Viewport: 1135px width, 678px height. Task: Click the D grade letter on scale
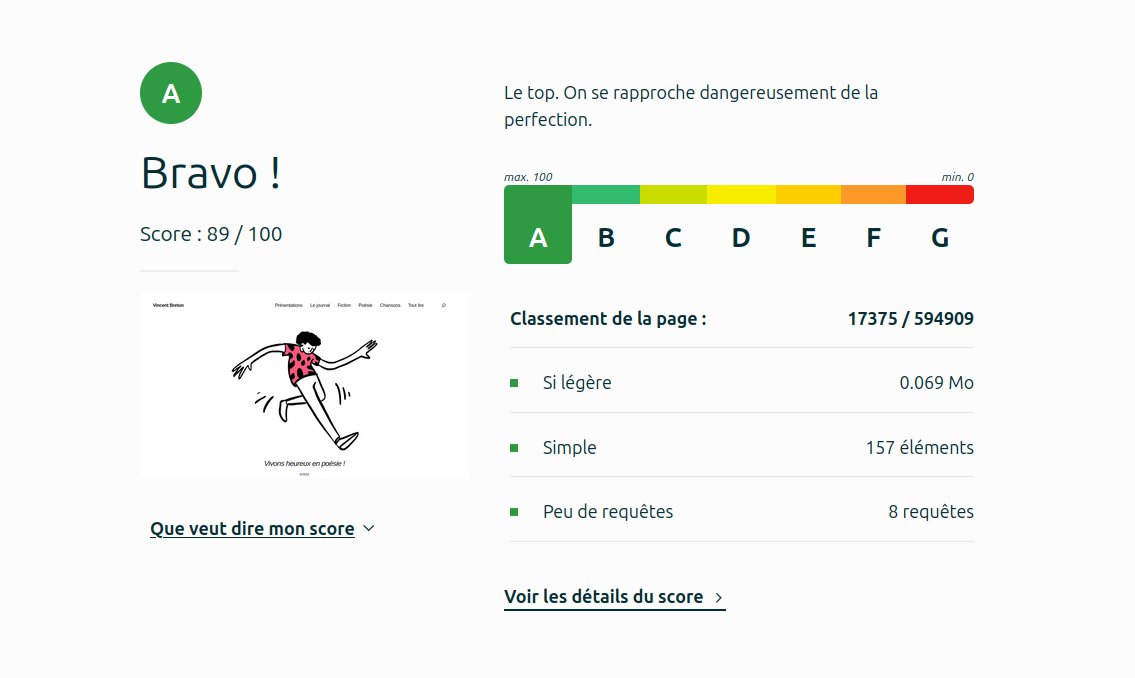741,238
